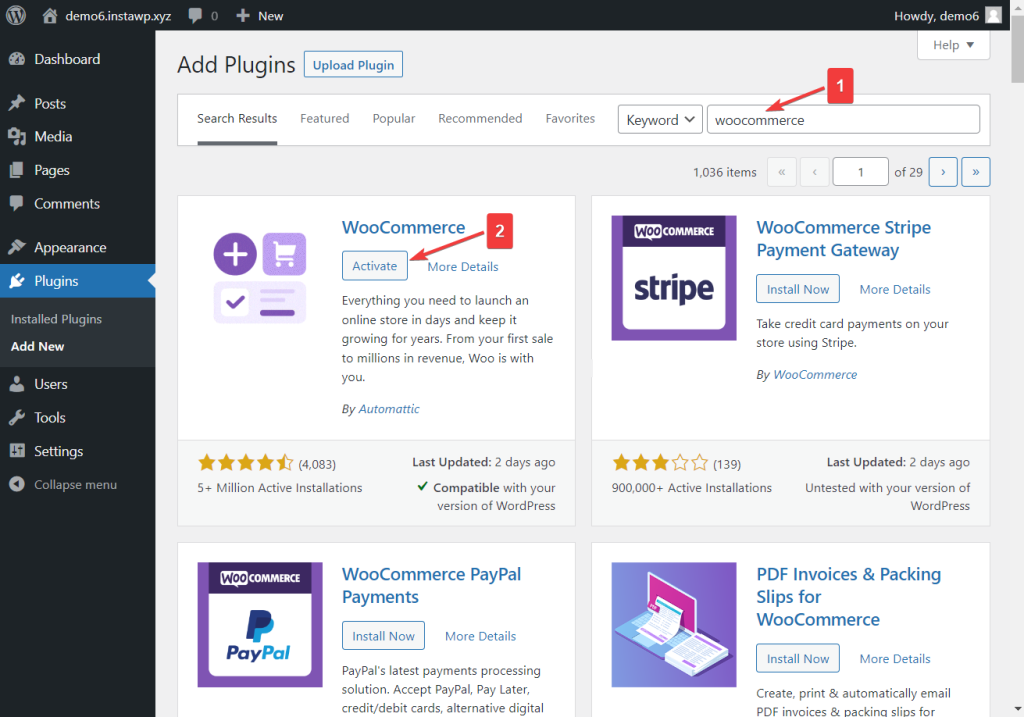This screenshot has width=1024, height=717.
Task: Open the WooCommerce author link under Stripe
Action: pyautogui.click(x=815, y=375)
